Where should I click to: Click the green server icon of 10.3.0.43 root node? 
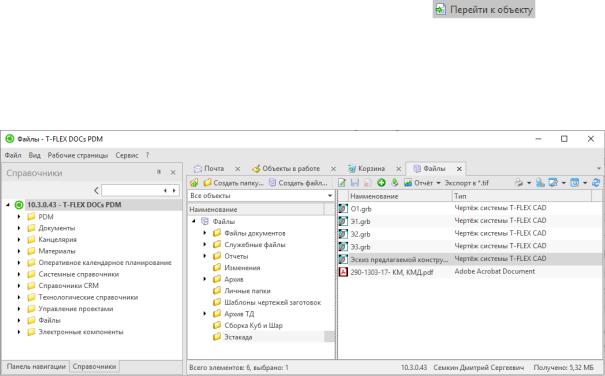pyautogui.click(x=19, y=205)
